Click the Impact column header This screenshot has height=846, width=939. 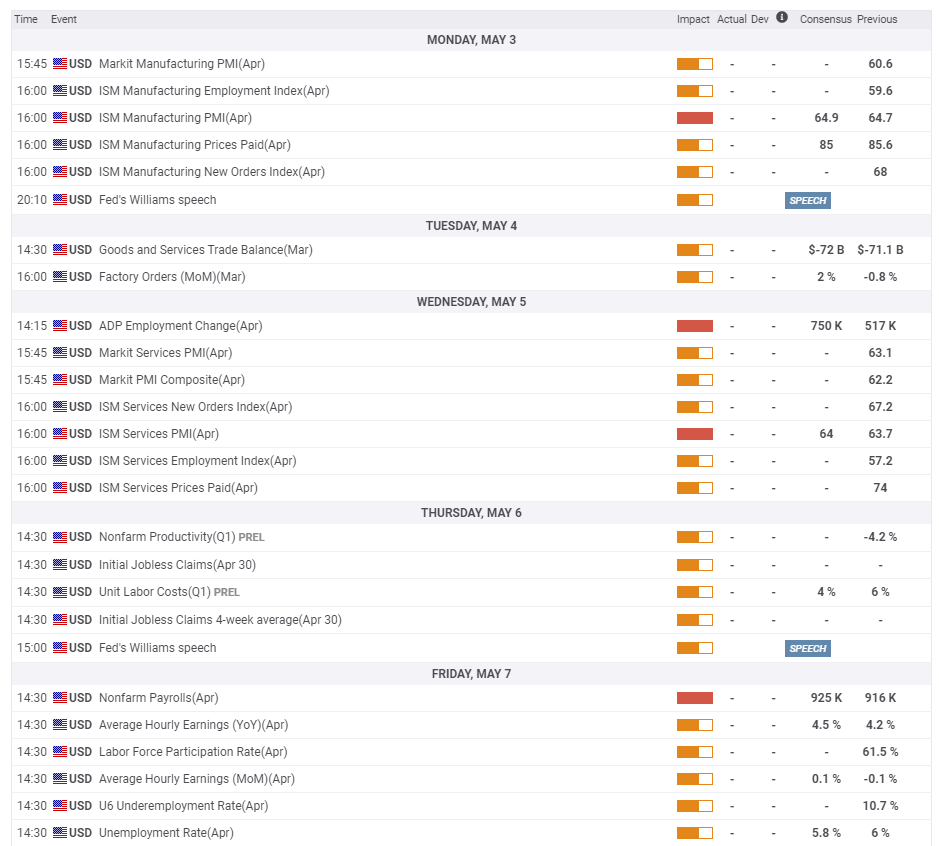click(693, 19)
